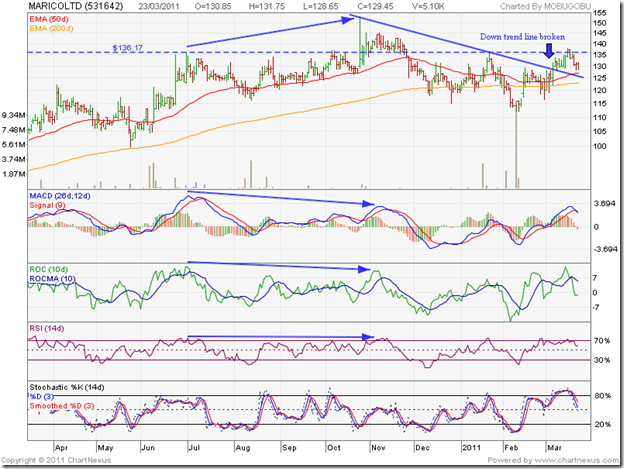Click the Feb month label on time axis
This screenshot has width=624, height=469.
pos(511,448)
